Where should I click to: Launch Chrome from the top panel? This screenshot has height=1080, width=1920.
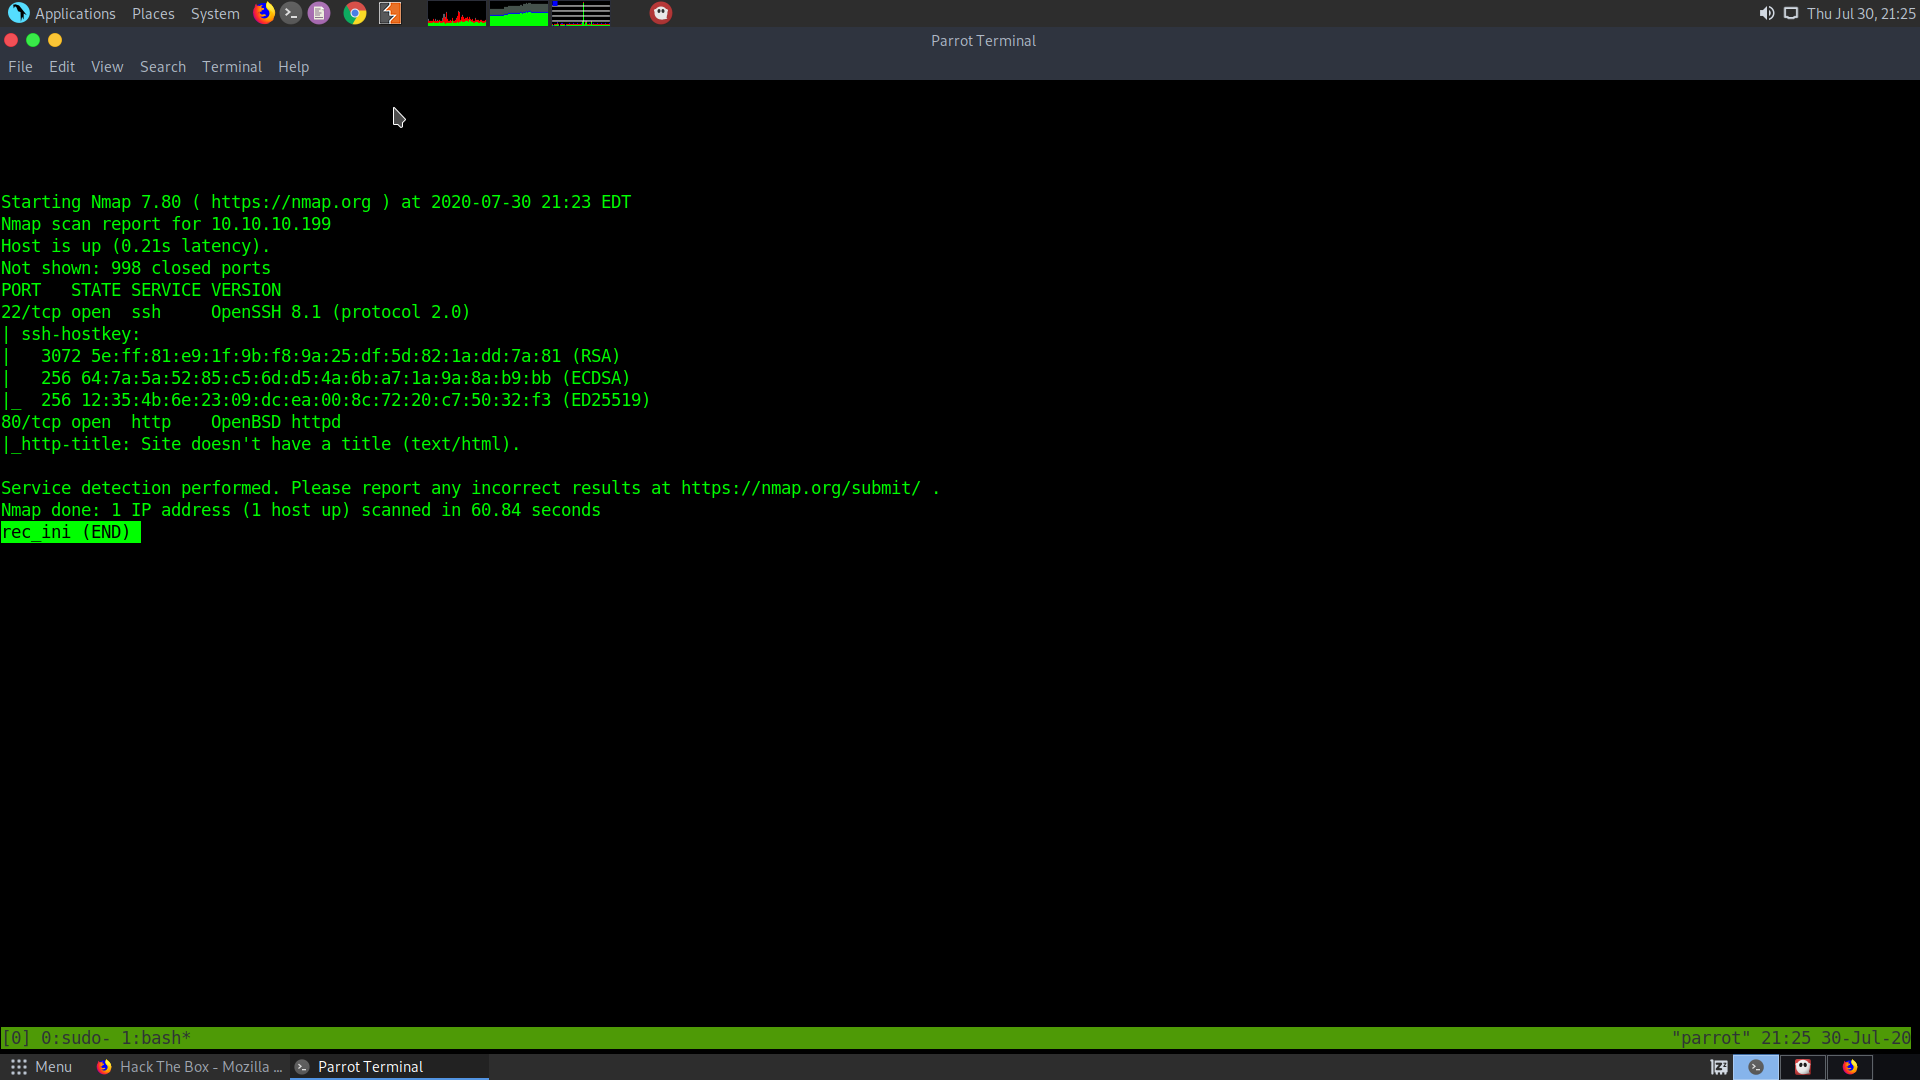coord(355,13)
